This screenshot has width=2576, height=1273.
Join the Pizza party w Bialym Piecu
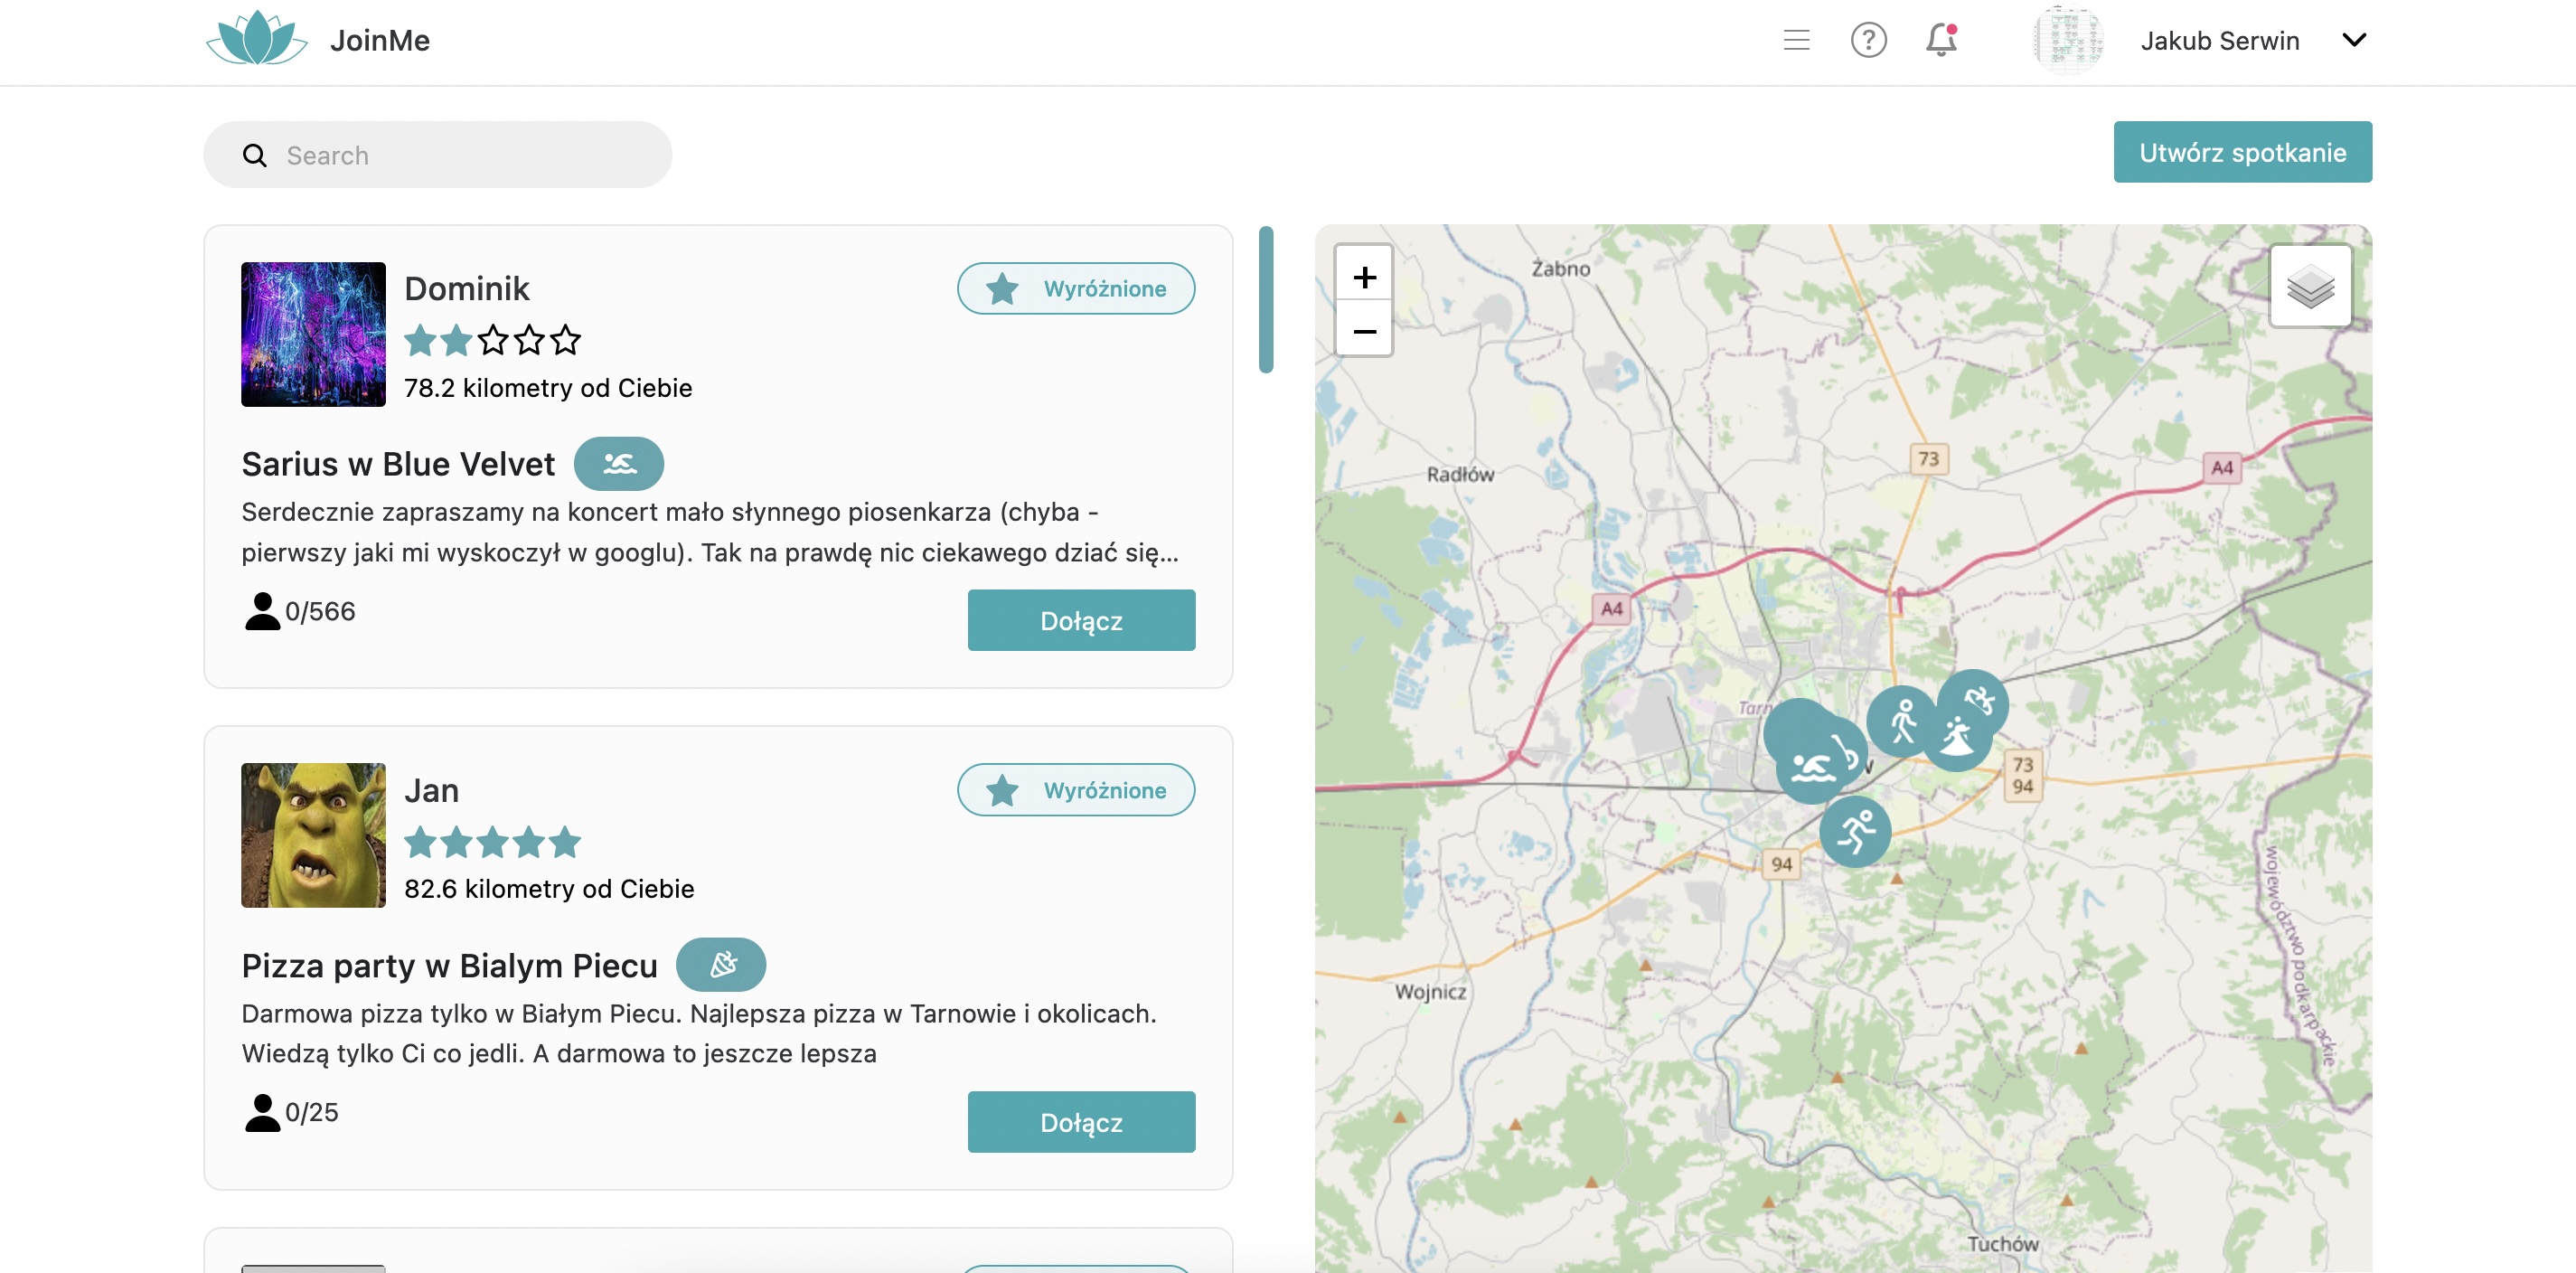(1080, 1121)
